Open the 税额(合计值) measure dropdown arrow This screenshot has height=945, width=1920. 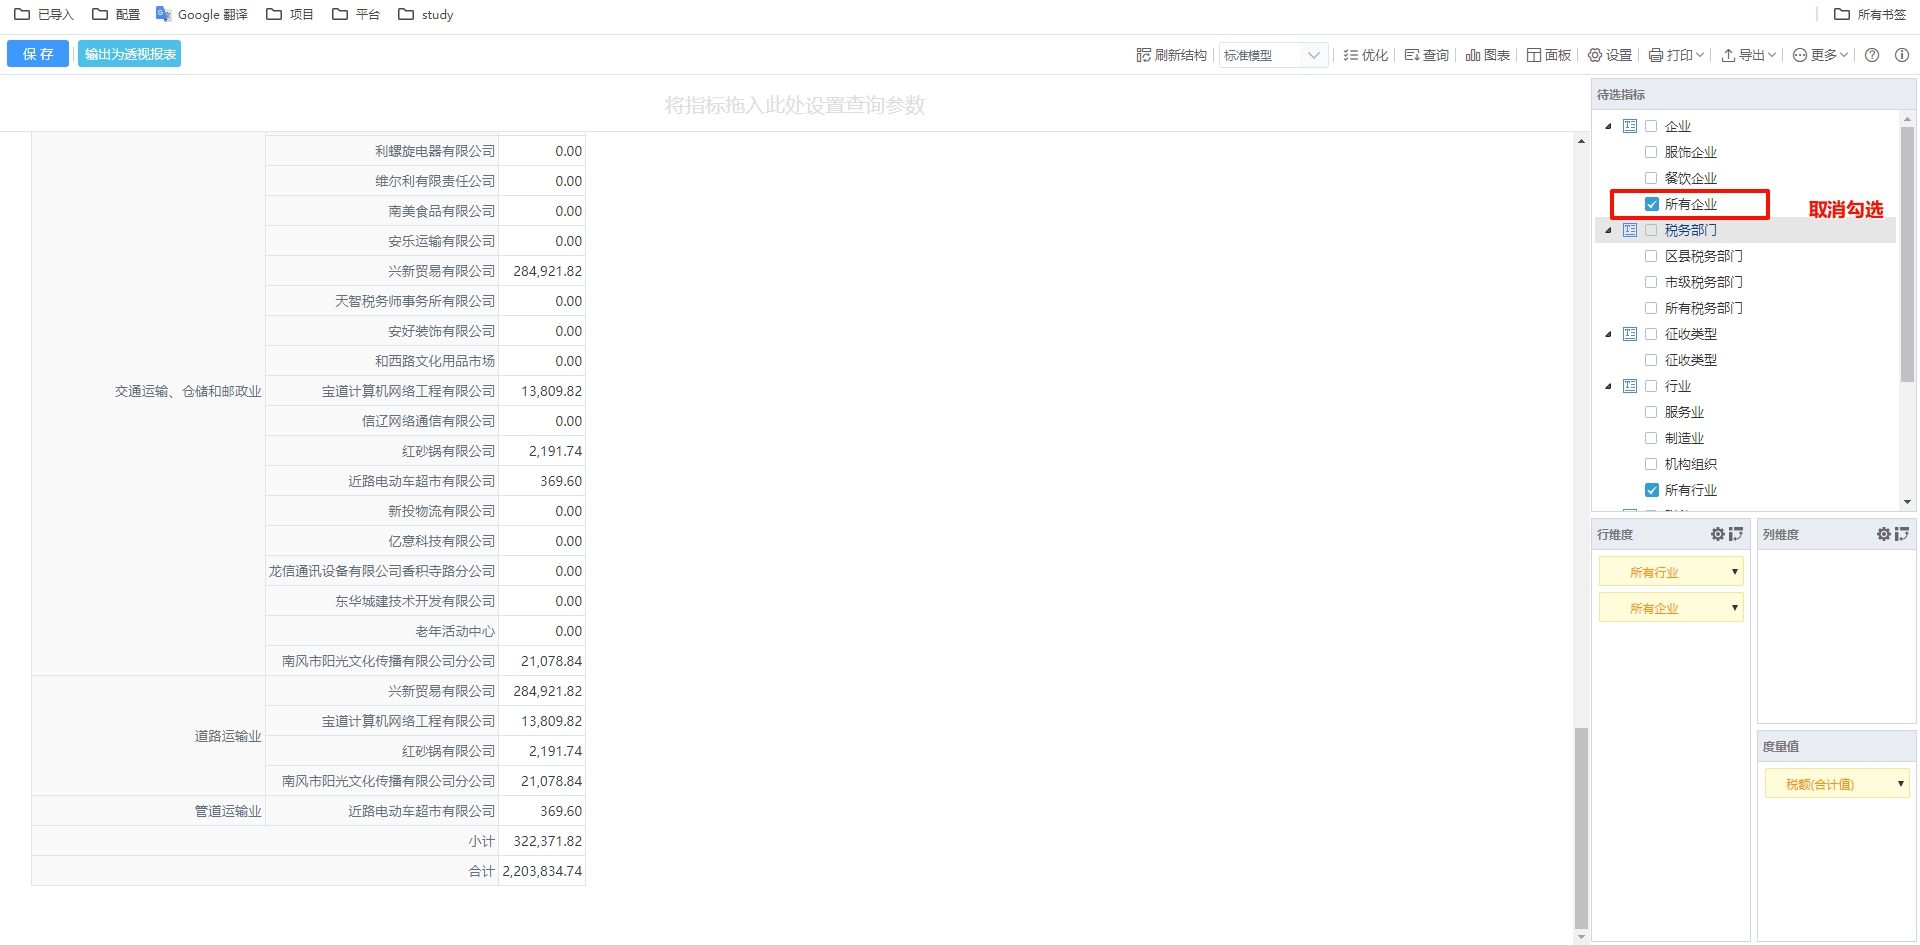1900,784
